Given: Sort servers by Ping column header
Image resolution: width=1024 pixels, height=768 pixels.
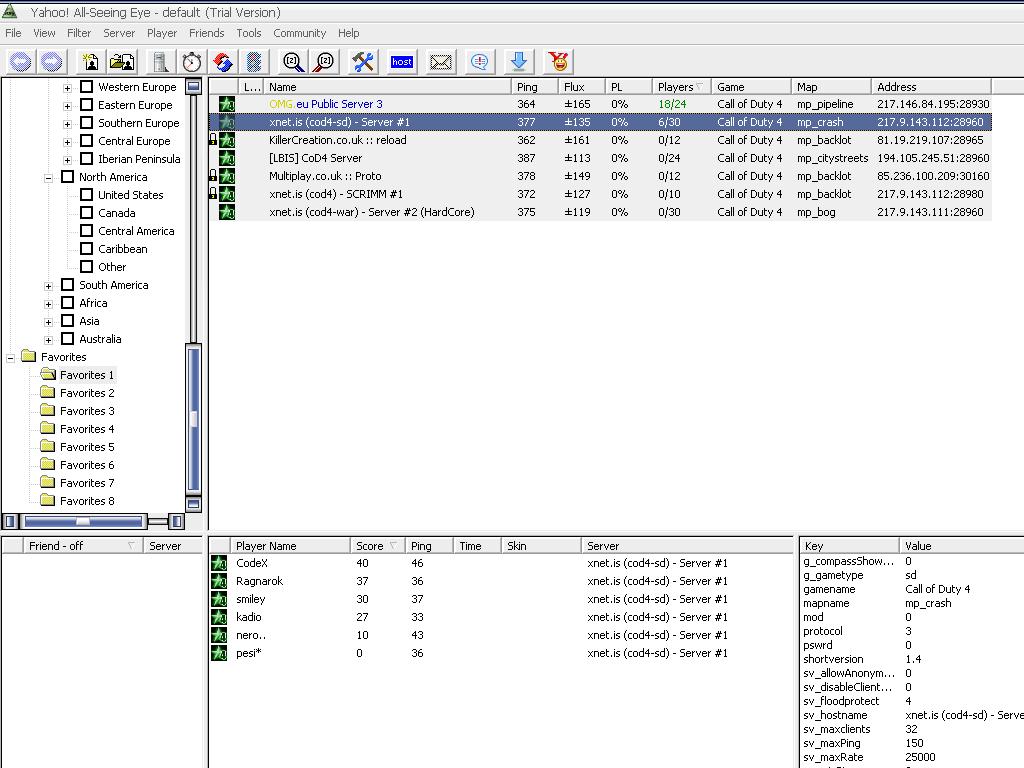Looking at the screenshot, I should coord(534,87).
